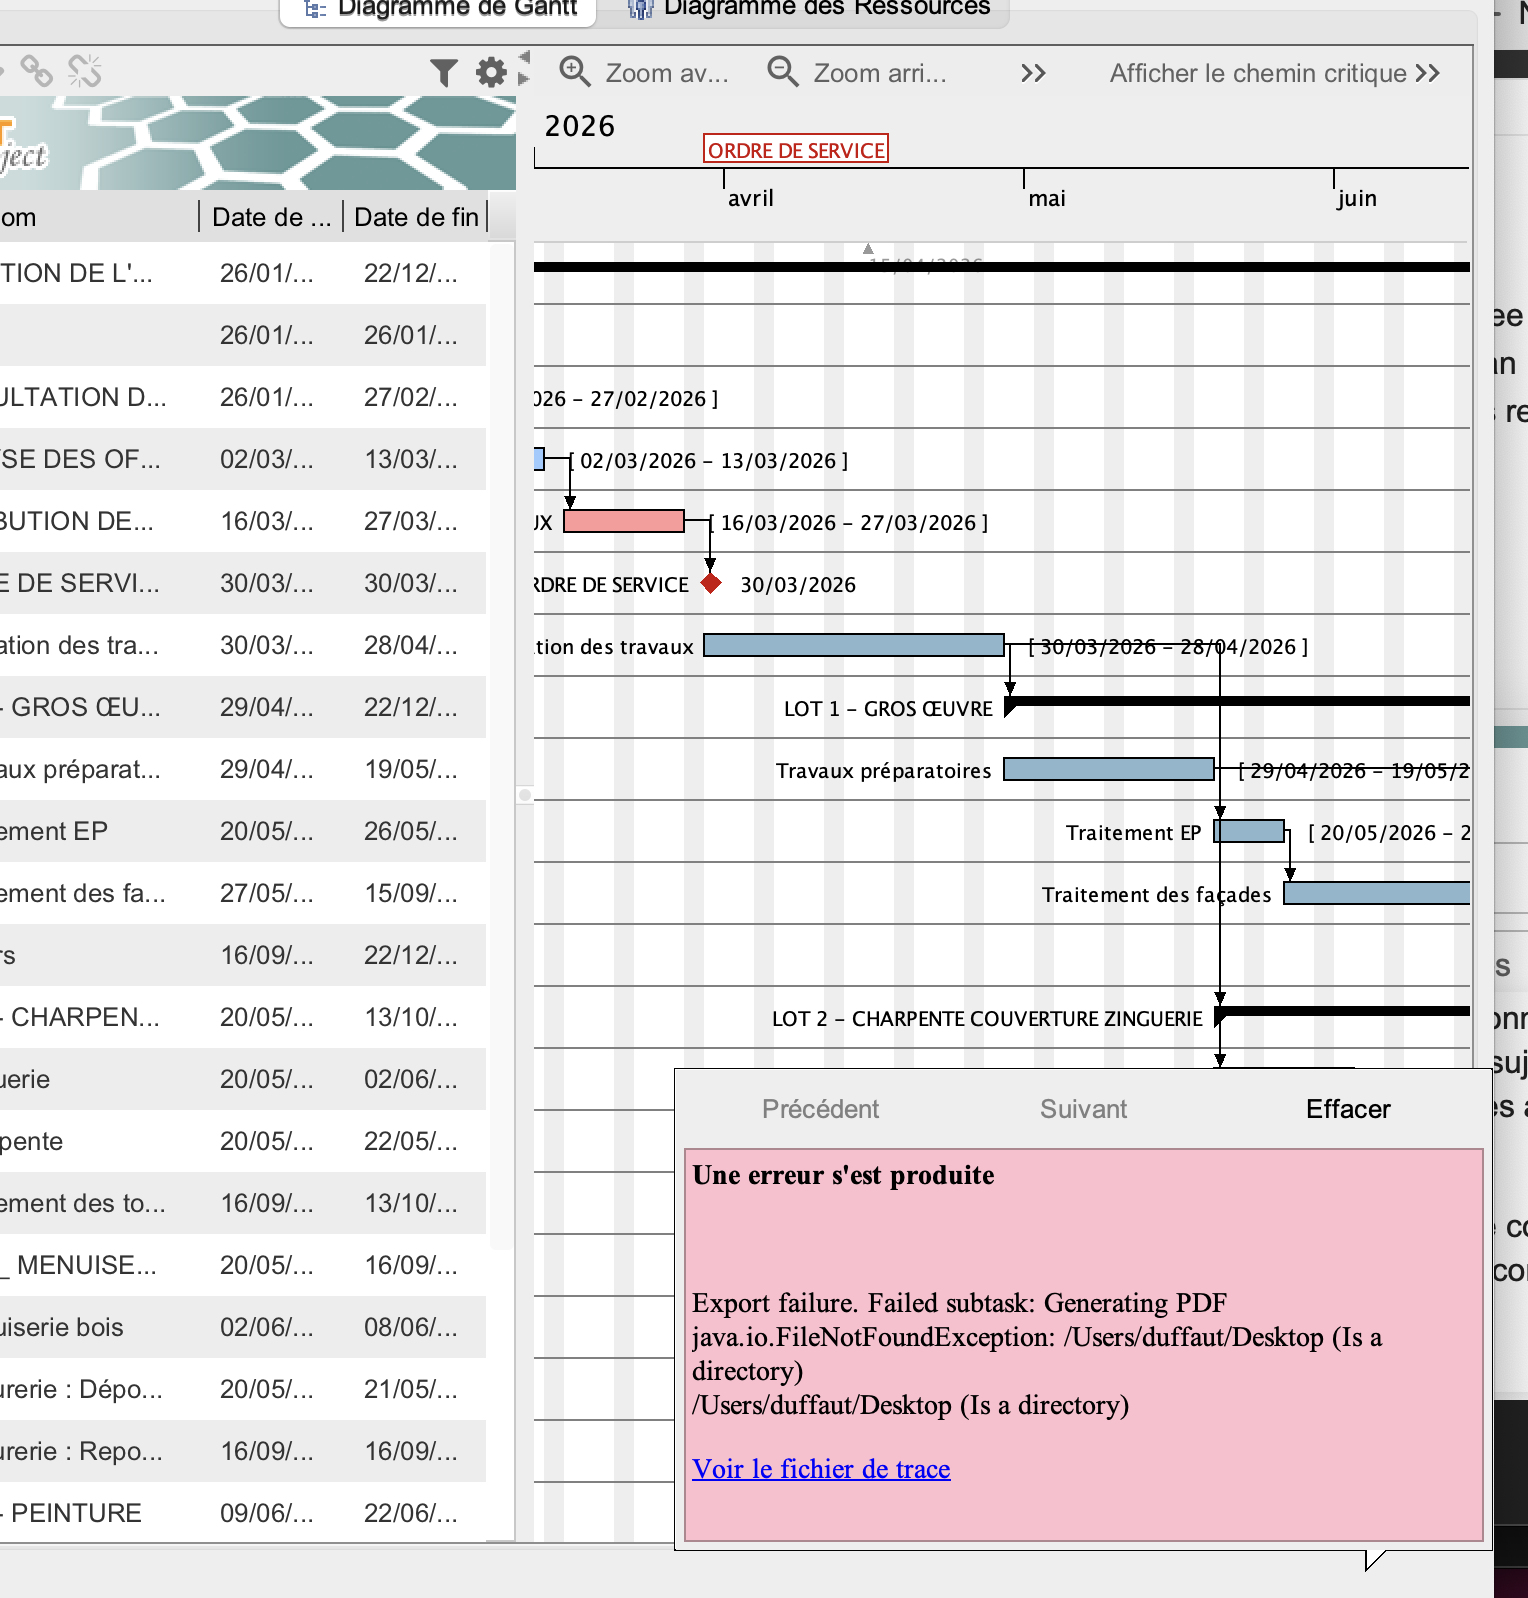Open the Voir le fichier de trace link
Screen dimensions: 1528x1598
click(x=821, y=1468)
